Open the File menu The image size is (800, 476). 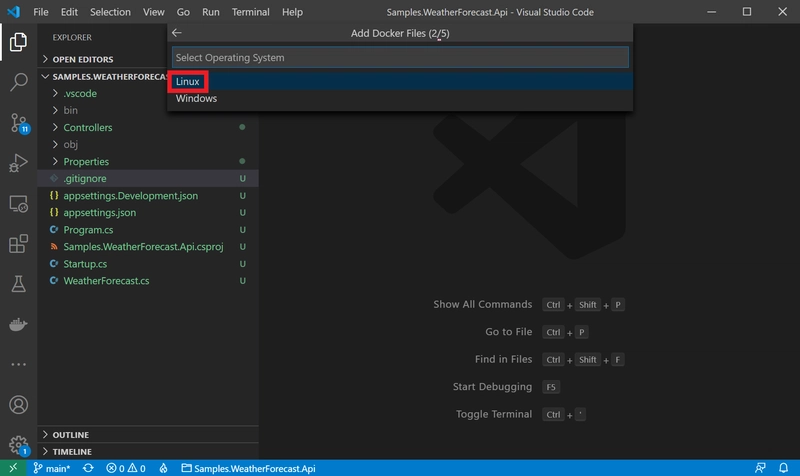coord(40,12)
